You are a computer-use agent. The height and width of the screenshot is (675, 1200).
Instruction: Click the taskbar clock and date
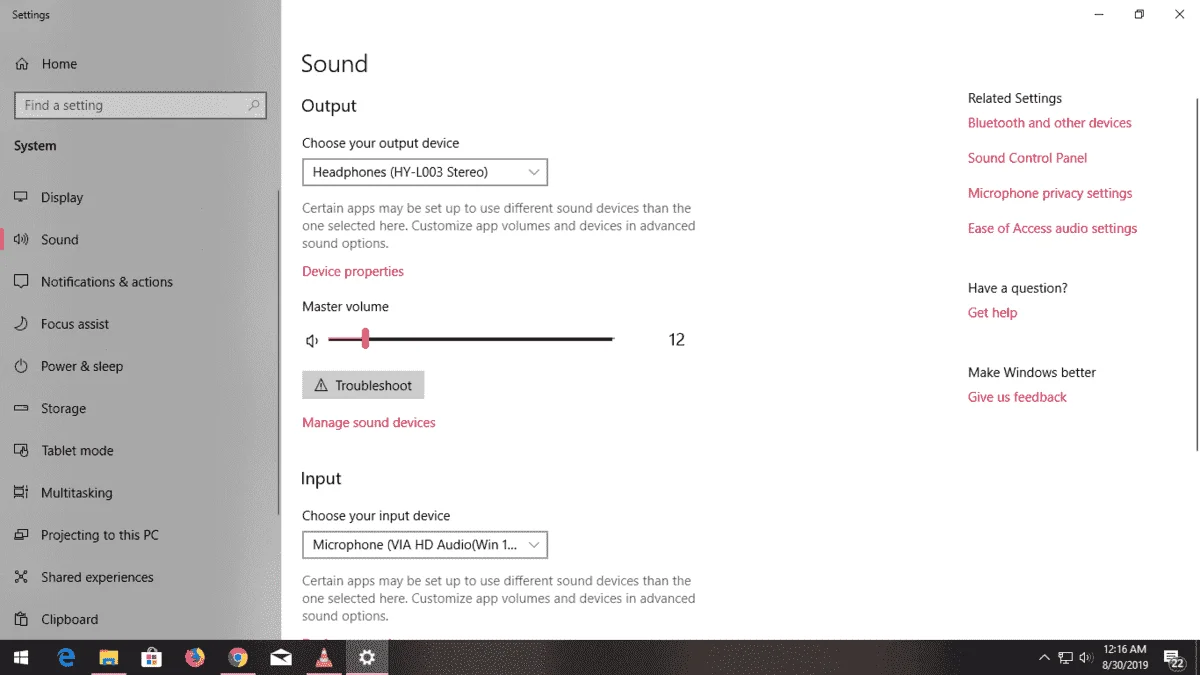tap(1127, 657)
